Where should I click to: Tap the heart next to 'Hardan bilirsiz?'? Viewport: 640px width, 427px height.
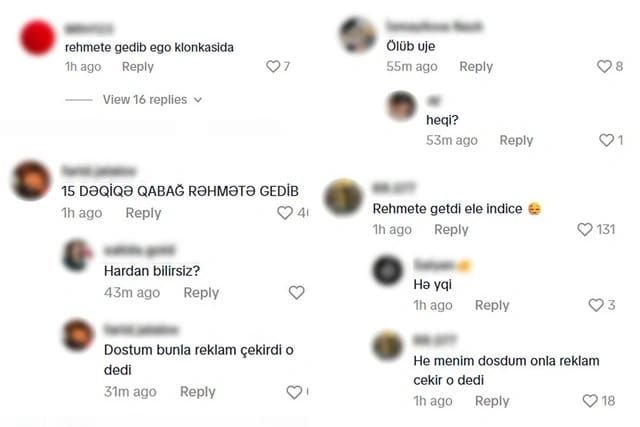(x=296, y=292)
